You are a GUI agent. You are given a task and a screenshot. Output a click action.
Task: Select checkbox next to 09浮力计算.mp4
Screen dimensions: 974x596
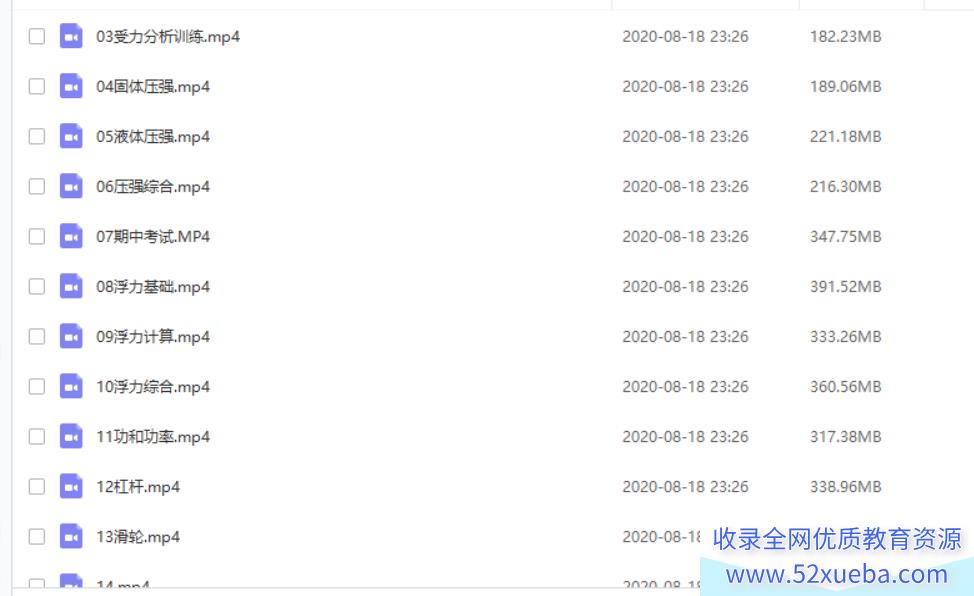tap(37, 336)
